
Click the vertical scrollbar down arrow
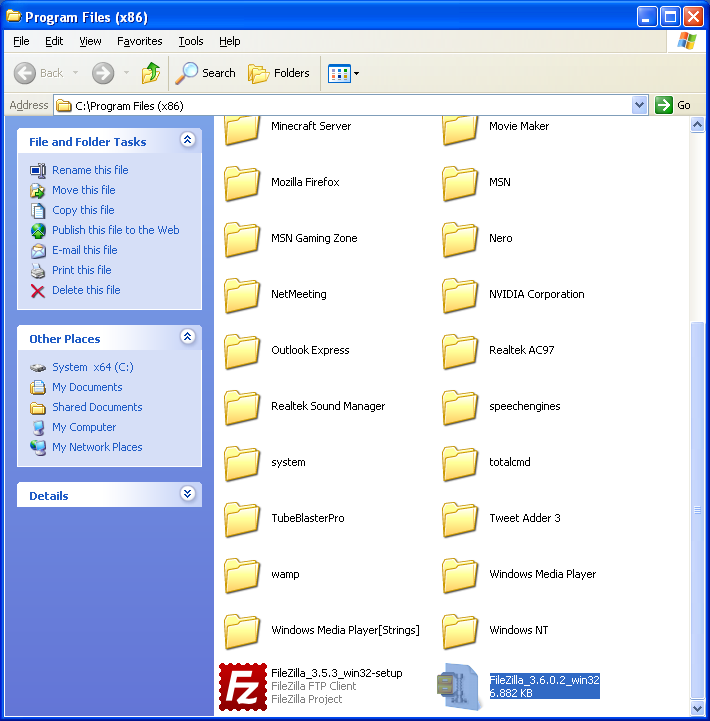click(x=697, y=707)
